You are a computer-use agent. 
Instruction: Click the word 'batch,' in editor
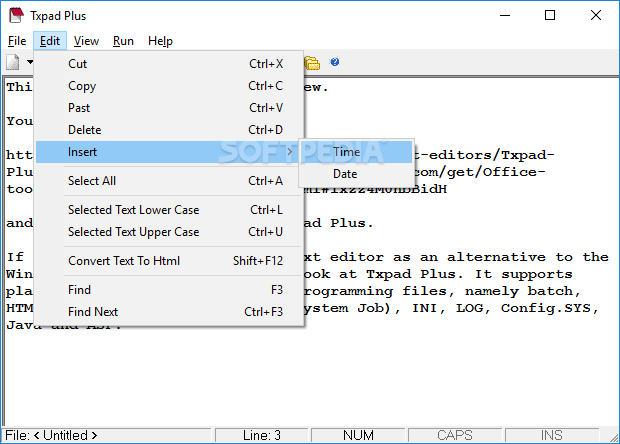pyautogui.click(x=554, y=291)
